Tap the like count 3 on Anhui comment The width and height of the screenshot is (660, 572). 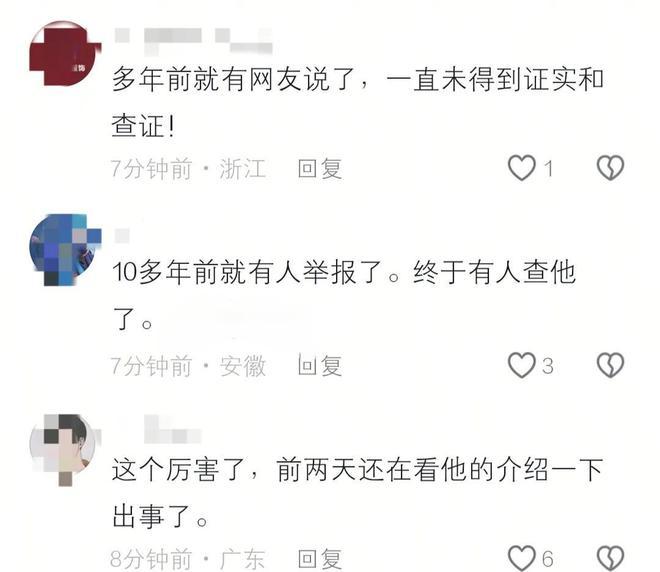click(547, 366)
